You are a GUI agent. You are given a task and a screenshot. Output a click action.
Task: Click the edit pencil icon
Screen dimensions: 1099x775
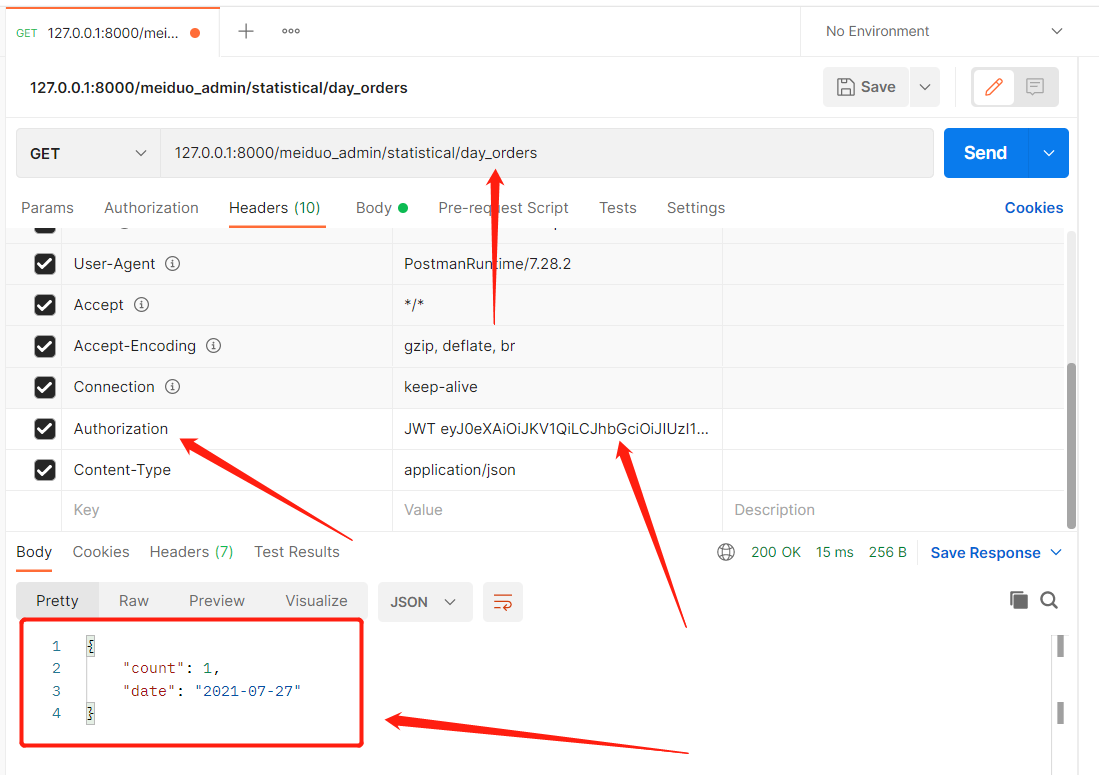993,87
